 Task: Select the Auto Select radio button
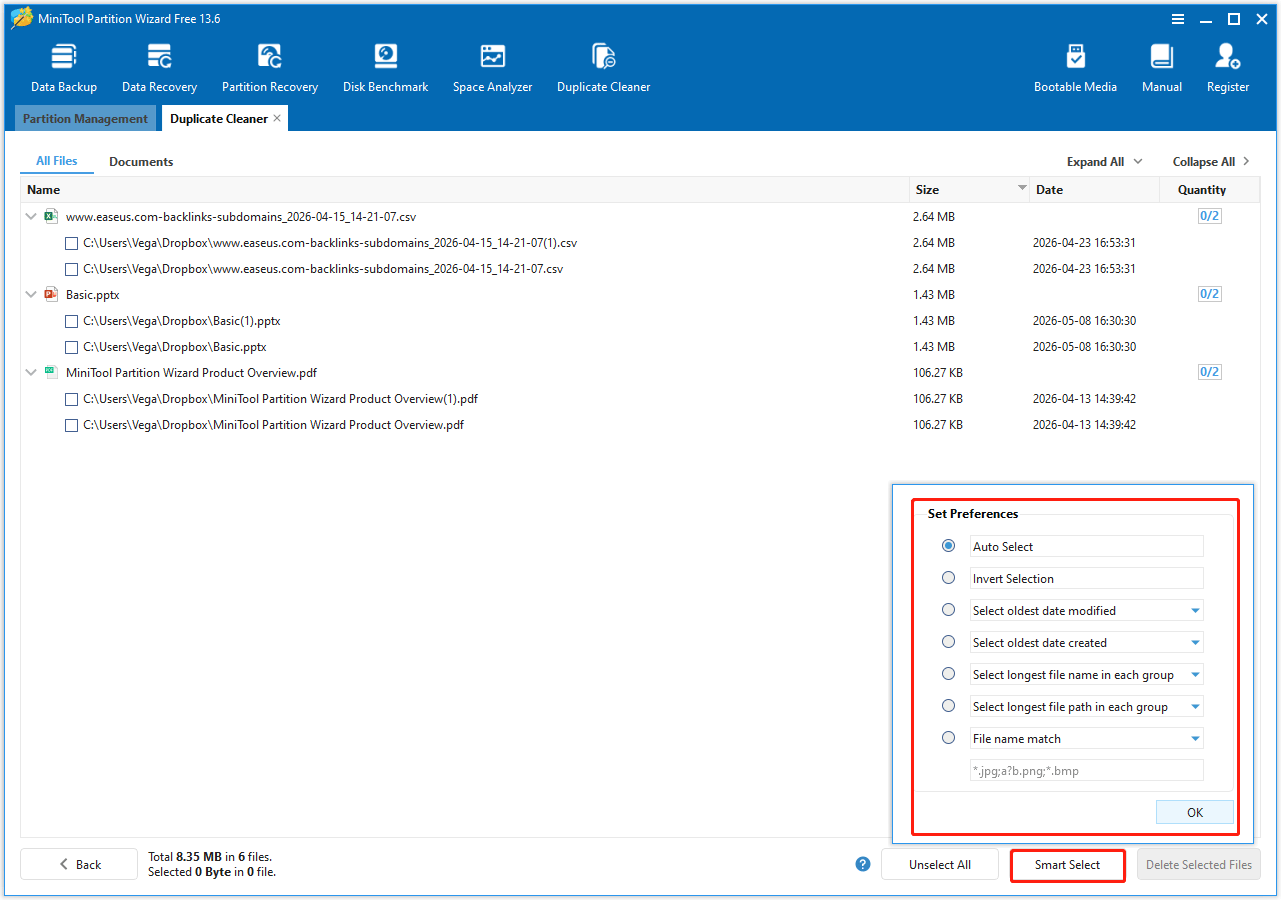tap(949, 546)
